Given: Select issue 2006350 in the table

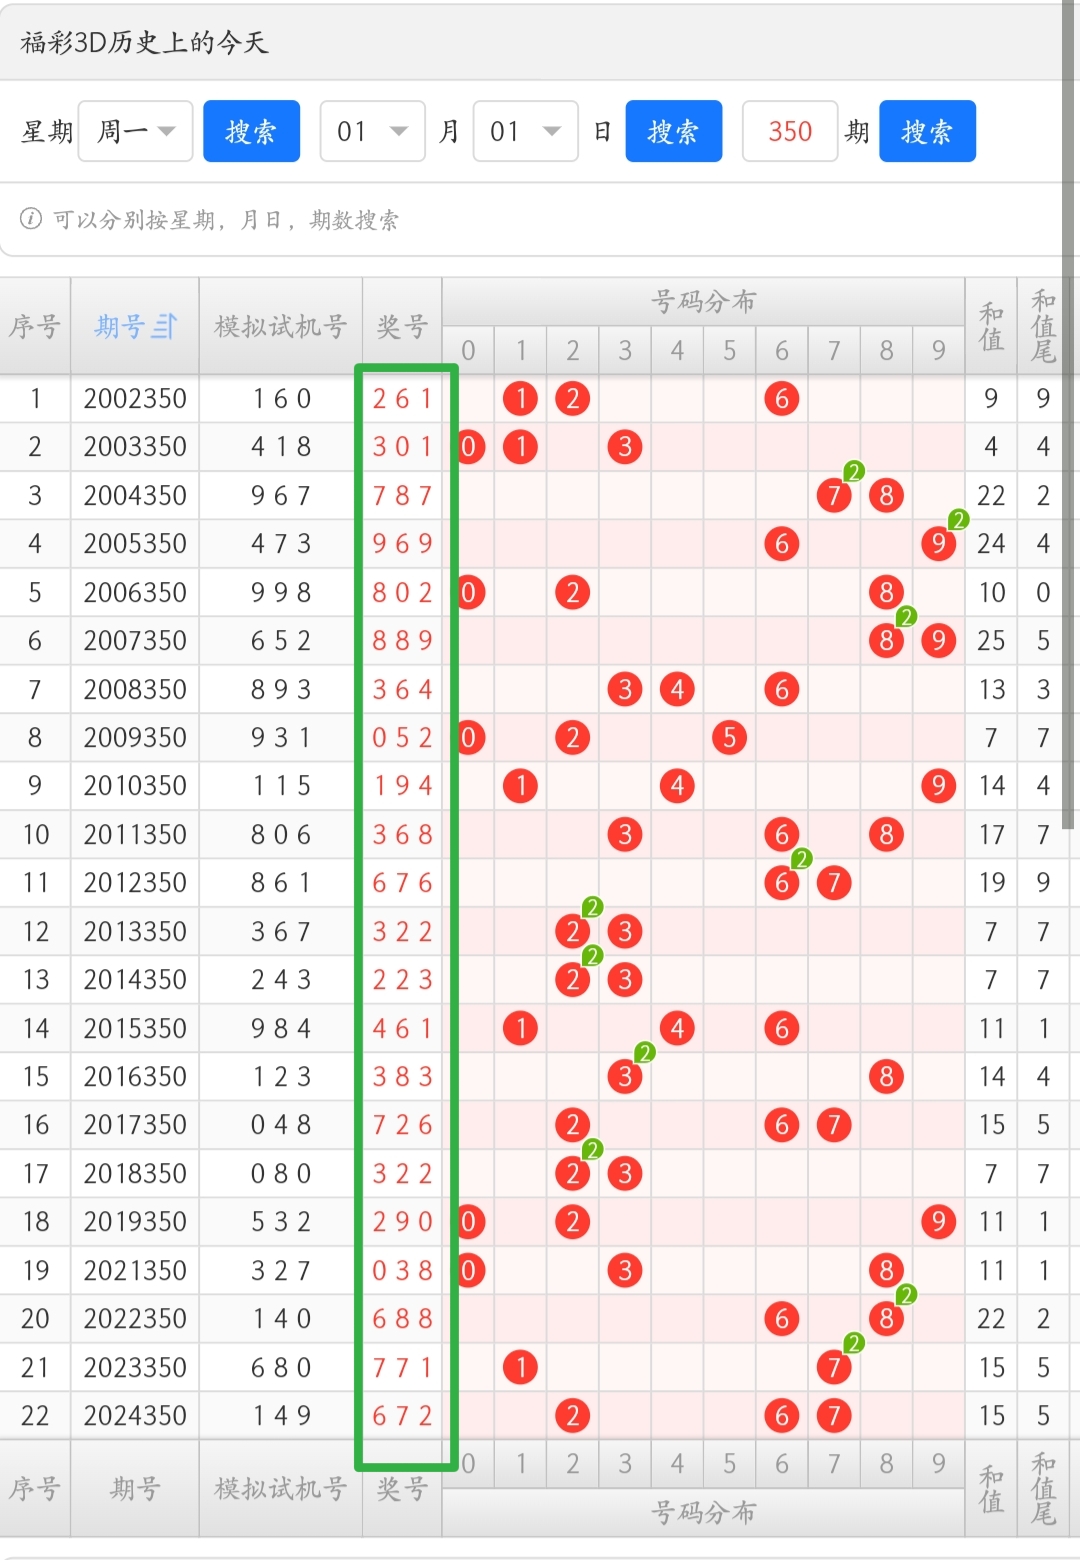Looking at the screenshot, I should [x=135, y=592].
